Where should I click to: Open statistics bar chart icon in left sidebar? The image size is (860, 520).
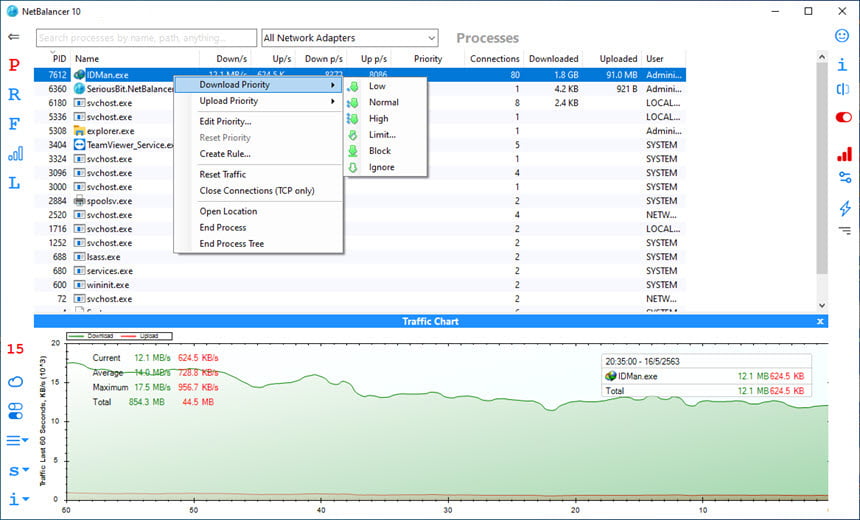[15, 153]
